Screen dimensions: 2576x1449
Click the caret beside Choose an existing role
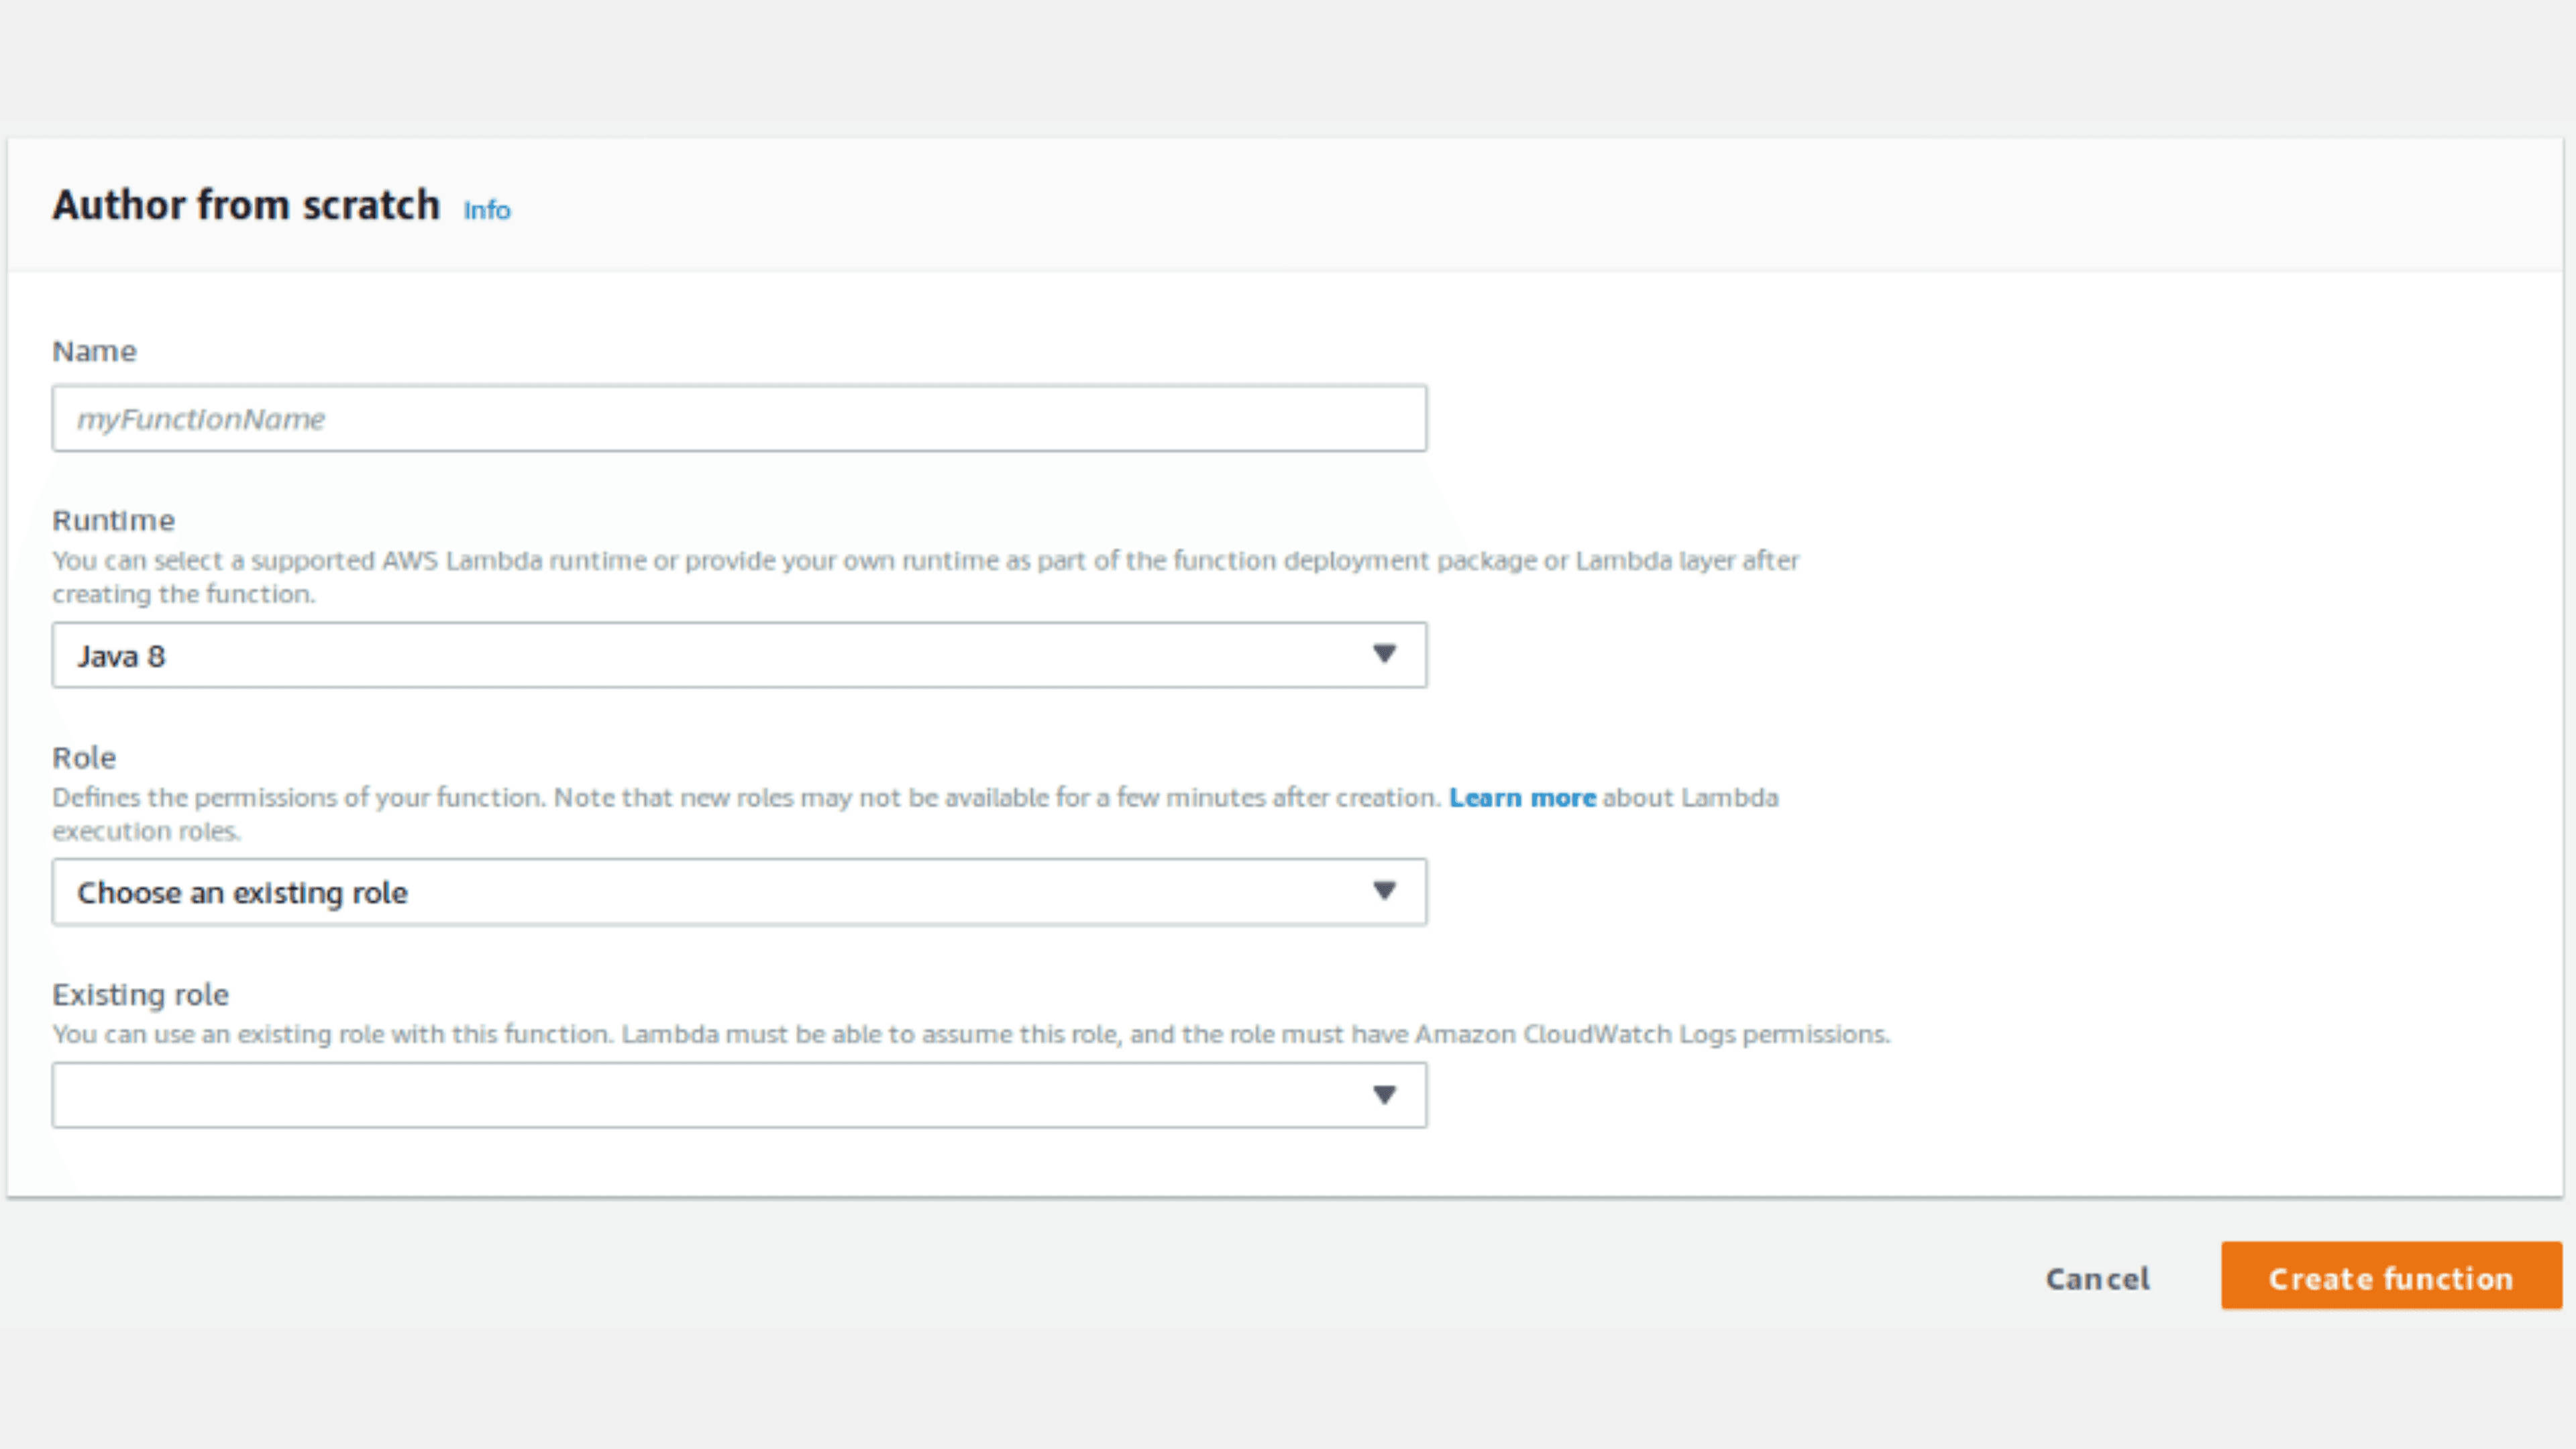point(1384,891)
